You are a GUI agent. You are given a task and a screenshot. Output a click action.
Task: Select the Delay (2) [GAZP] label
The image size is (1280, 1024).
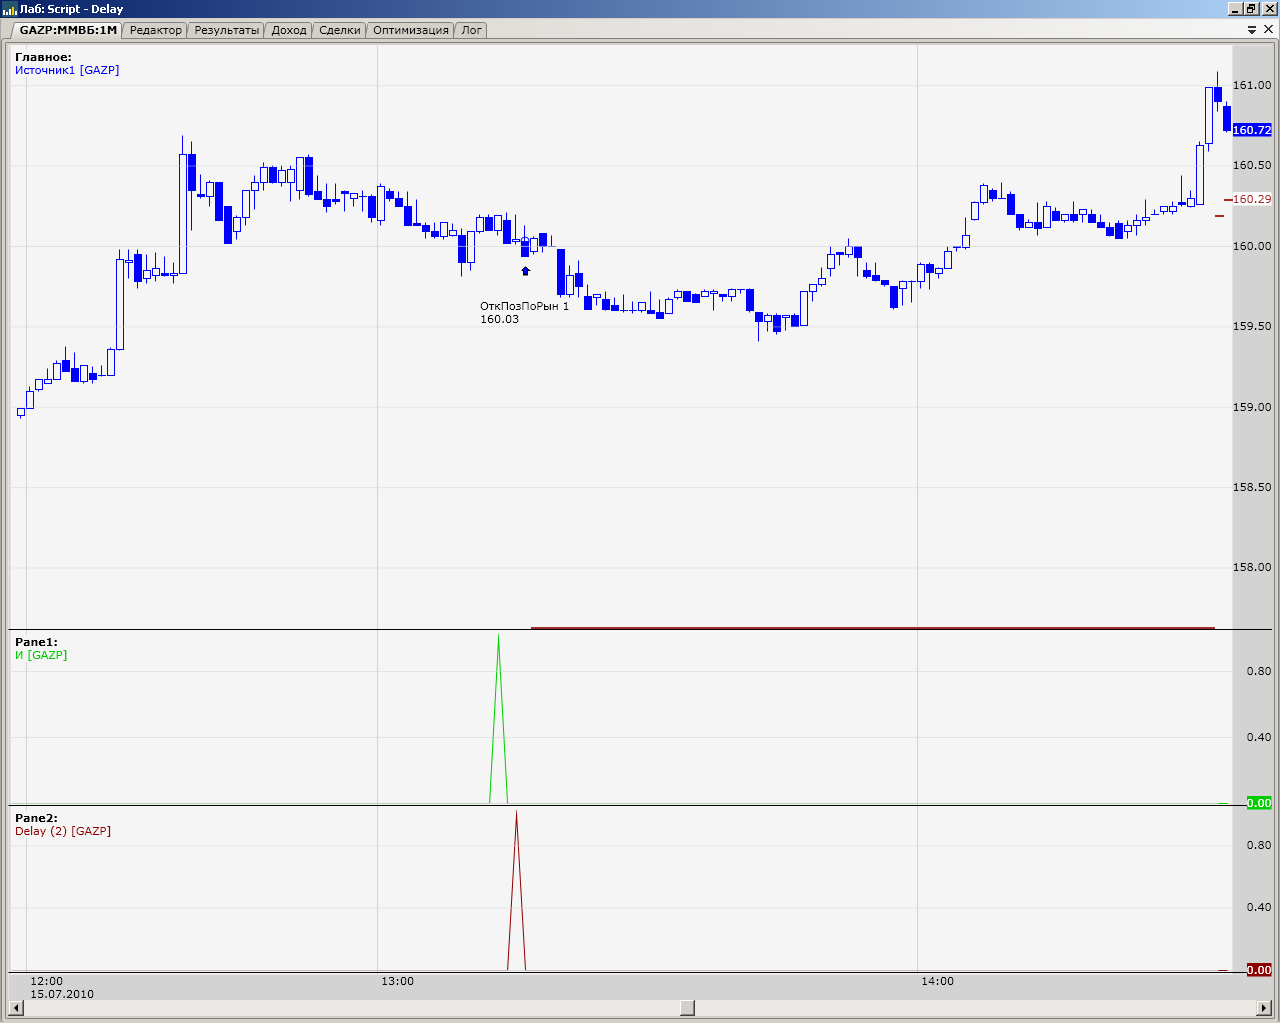(63, 831)
